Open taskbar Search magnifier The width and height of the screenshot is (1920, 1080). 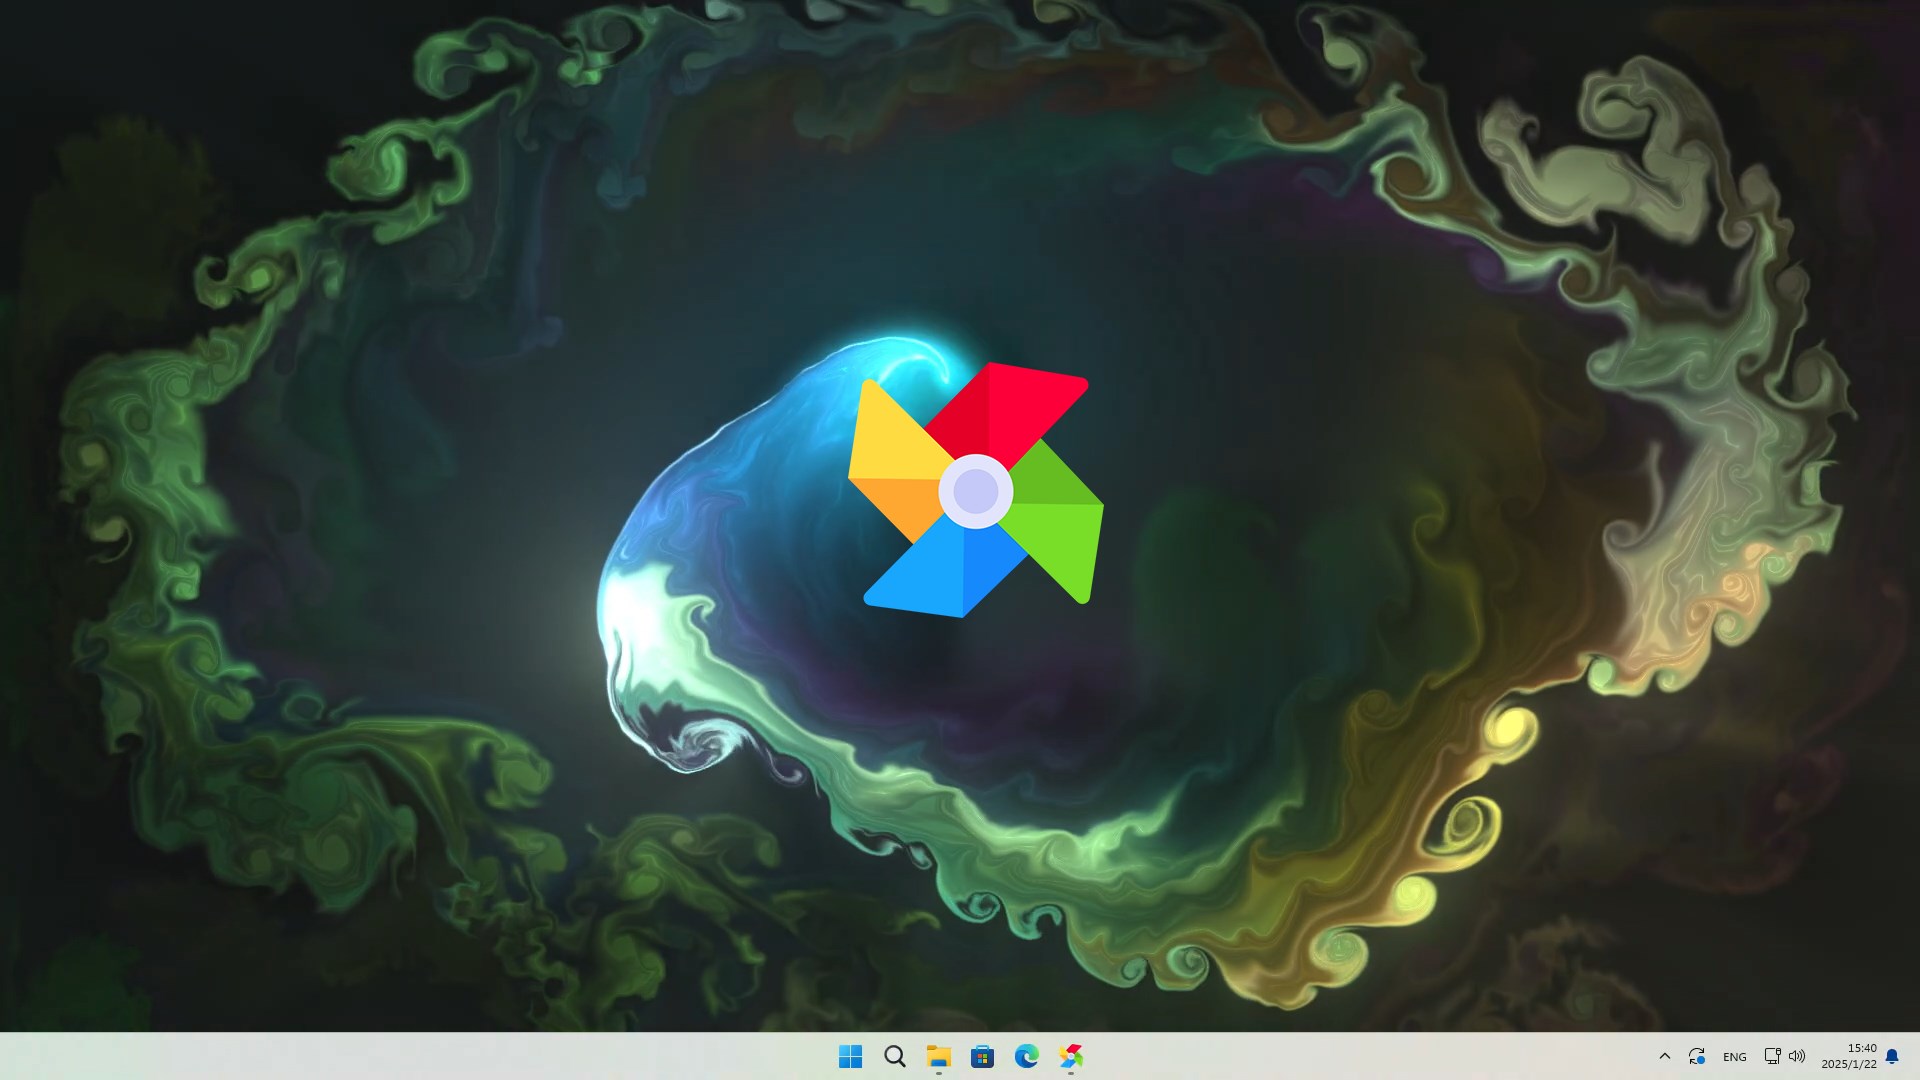(895, 1056)
